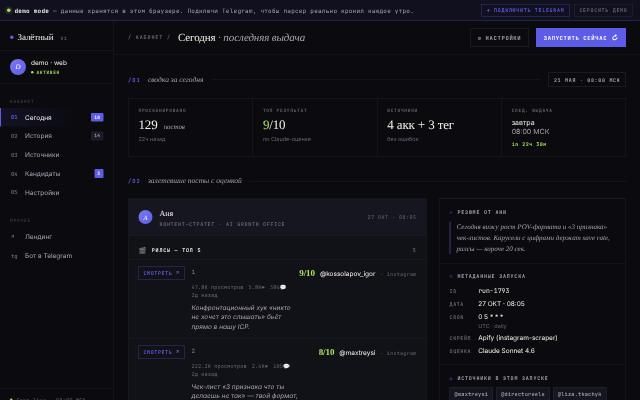Click the Залётный logo in sidebar
Viewport: 640px width, 400px height.
(35, 37)
